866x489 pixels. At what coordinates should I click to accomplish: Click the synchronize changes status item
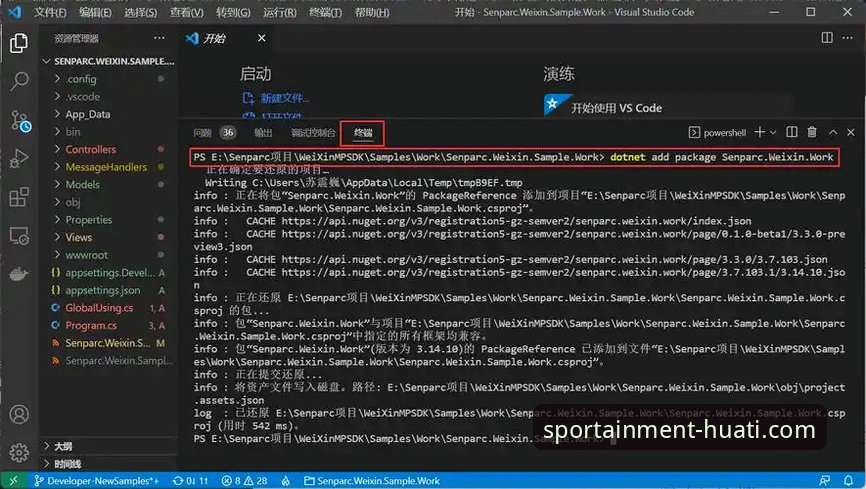point(190,481)
